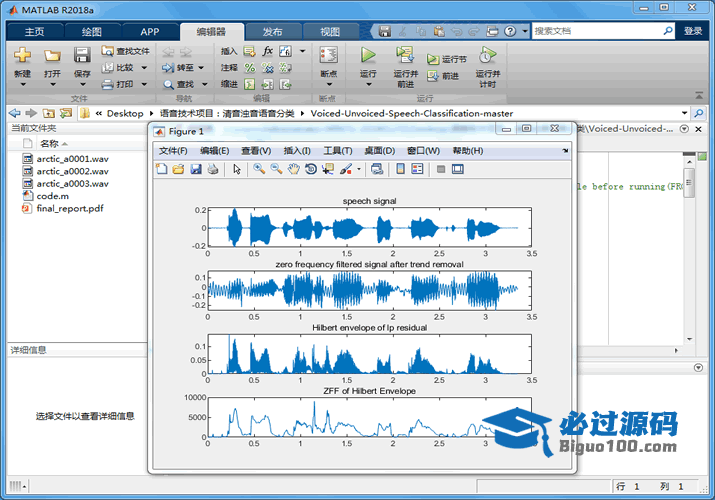Expand the dropdown arrow beside 打印

point(144,84)
